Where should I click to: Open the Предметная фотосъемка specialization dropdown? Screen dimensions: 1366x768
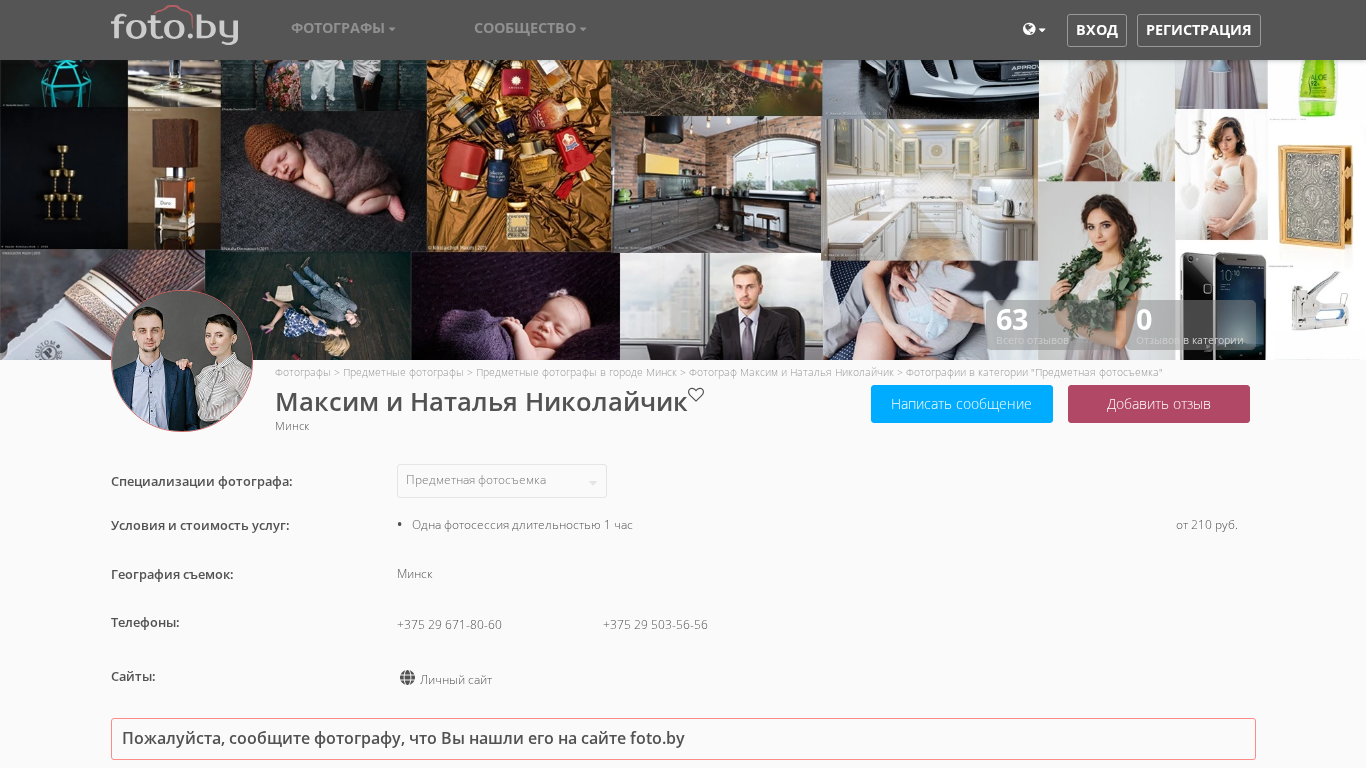click(501, 481)
